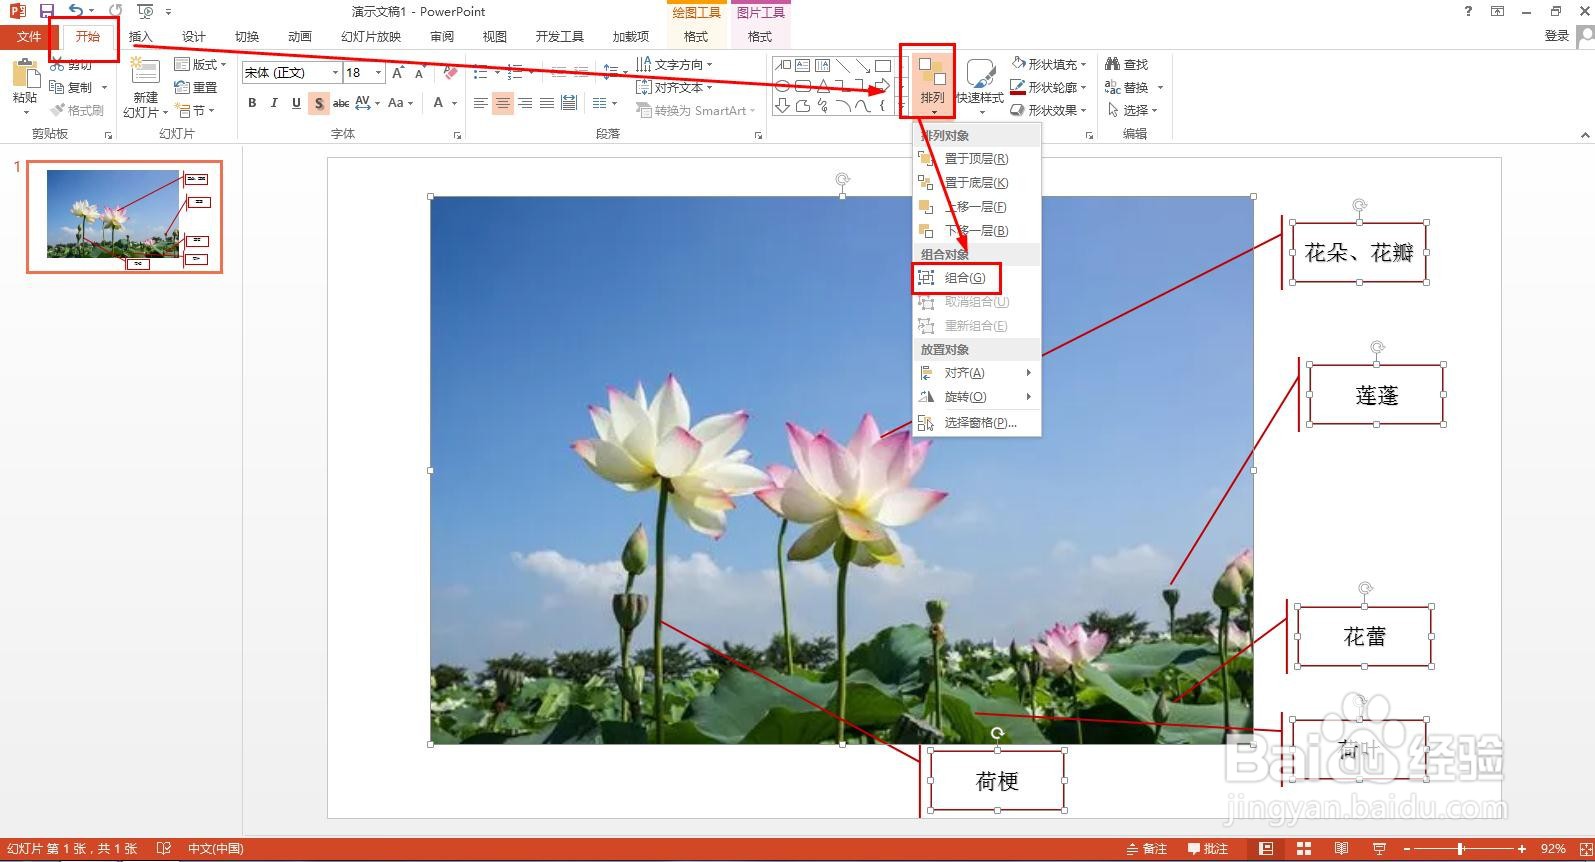
Task: Expand the Select (选择) dropdown
Action: pyautogui.click(x=1133, y=110)
